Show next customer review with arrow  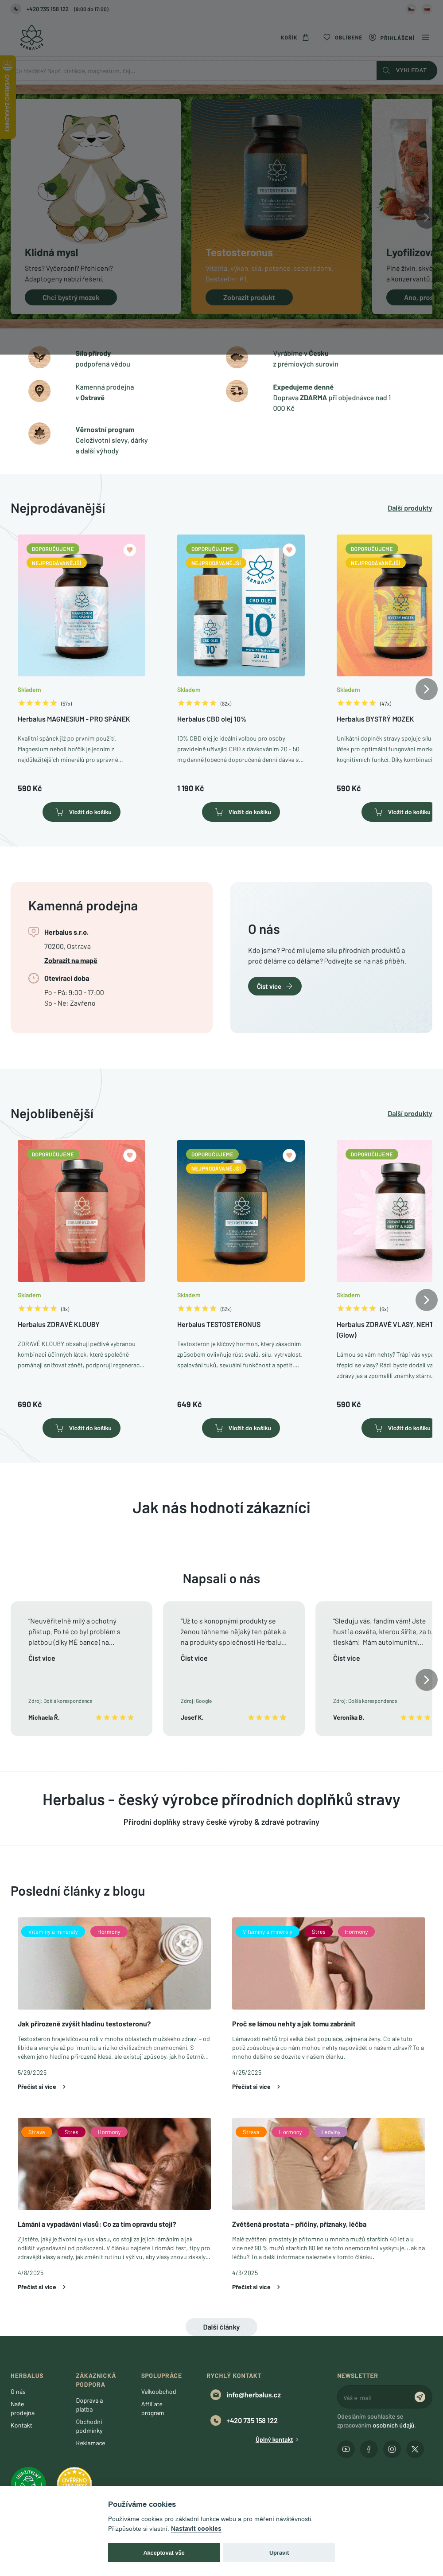426,1679
